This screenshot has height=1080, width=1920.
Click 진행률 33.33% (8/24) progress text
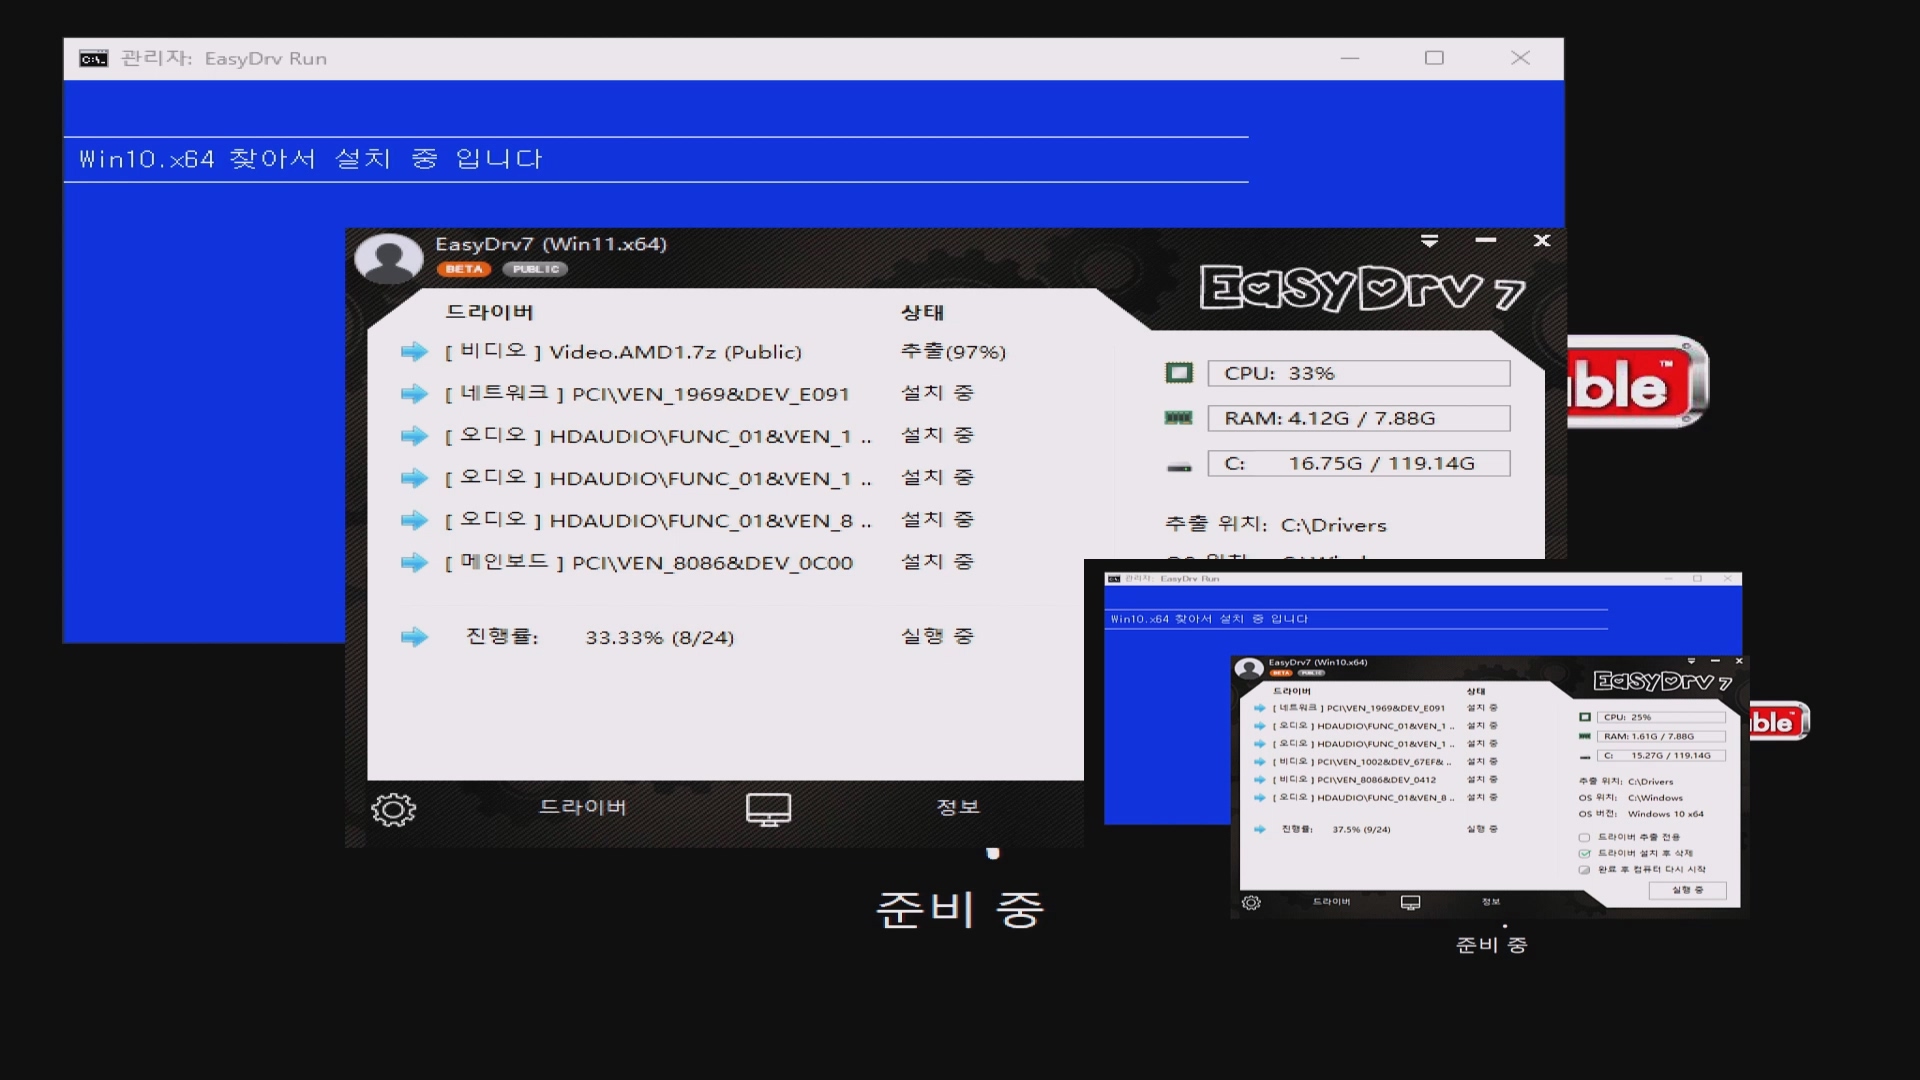point(600,637)
